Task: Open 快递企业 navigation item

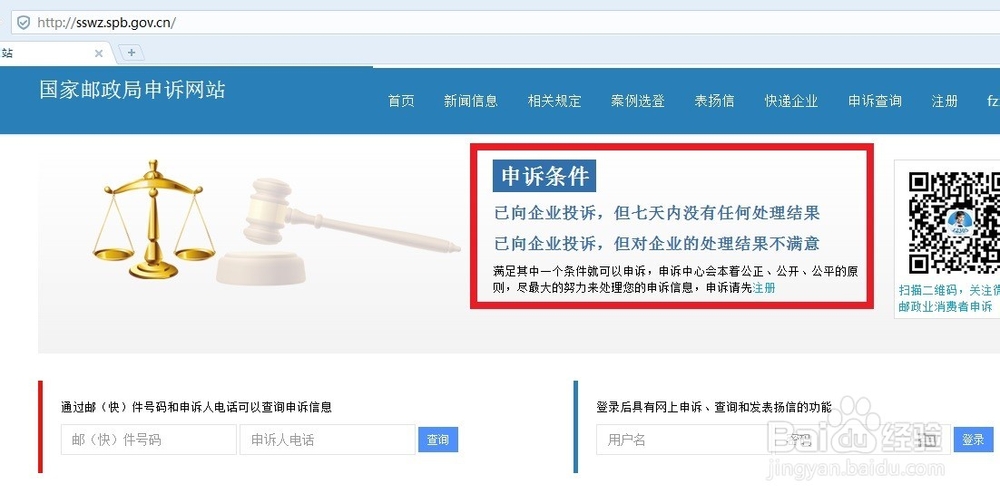Action: click(x=791, y=101)
